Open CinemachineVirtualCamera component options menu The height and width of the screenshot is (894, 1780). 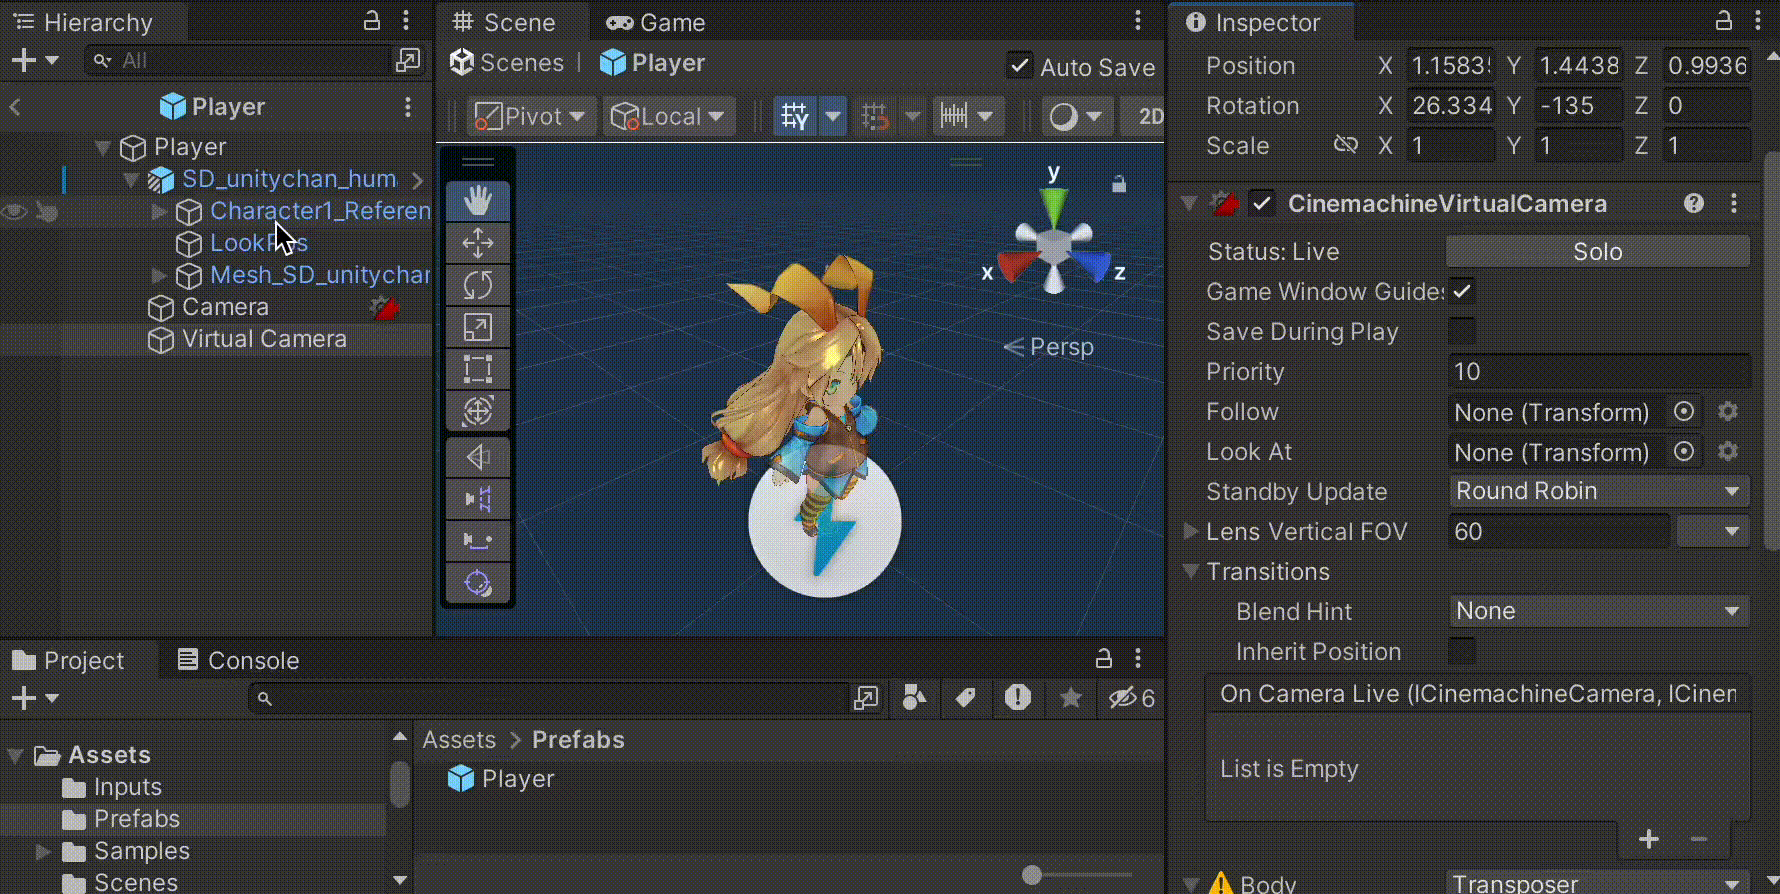click(x=1734, y=203)
